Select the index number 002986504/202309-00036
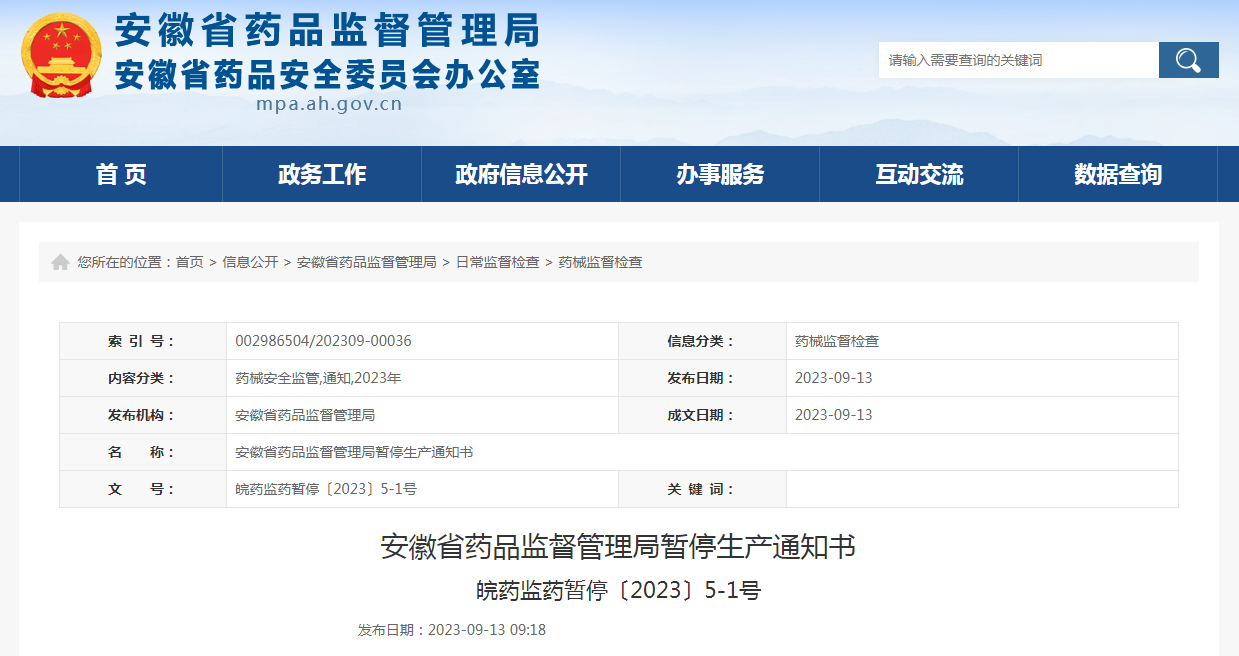Screen dimensions: 1239x656 323,341
